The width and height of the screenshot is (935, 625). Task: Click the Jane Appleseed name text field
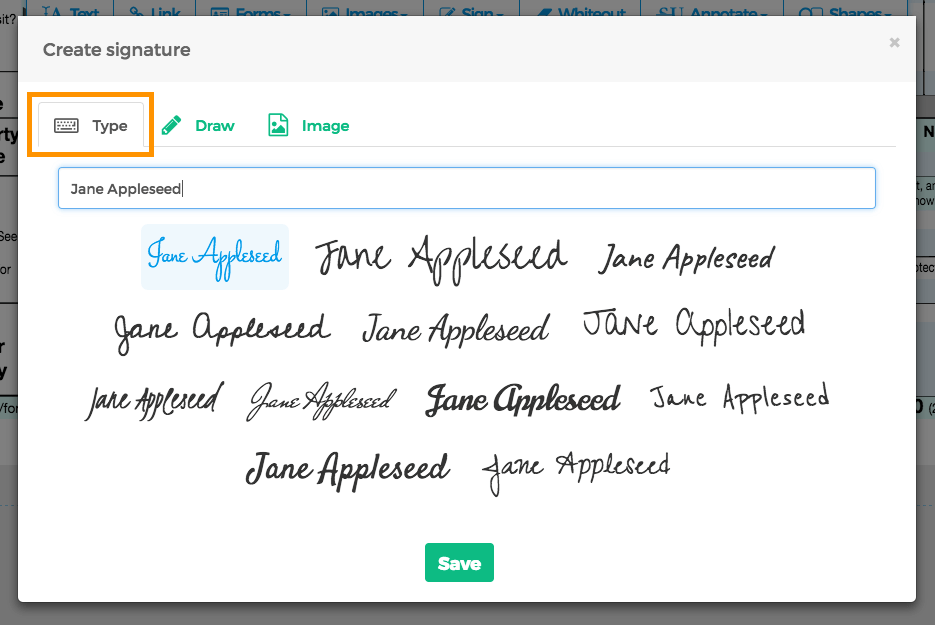click(x=466, y=188)
